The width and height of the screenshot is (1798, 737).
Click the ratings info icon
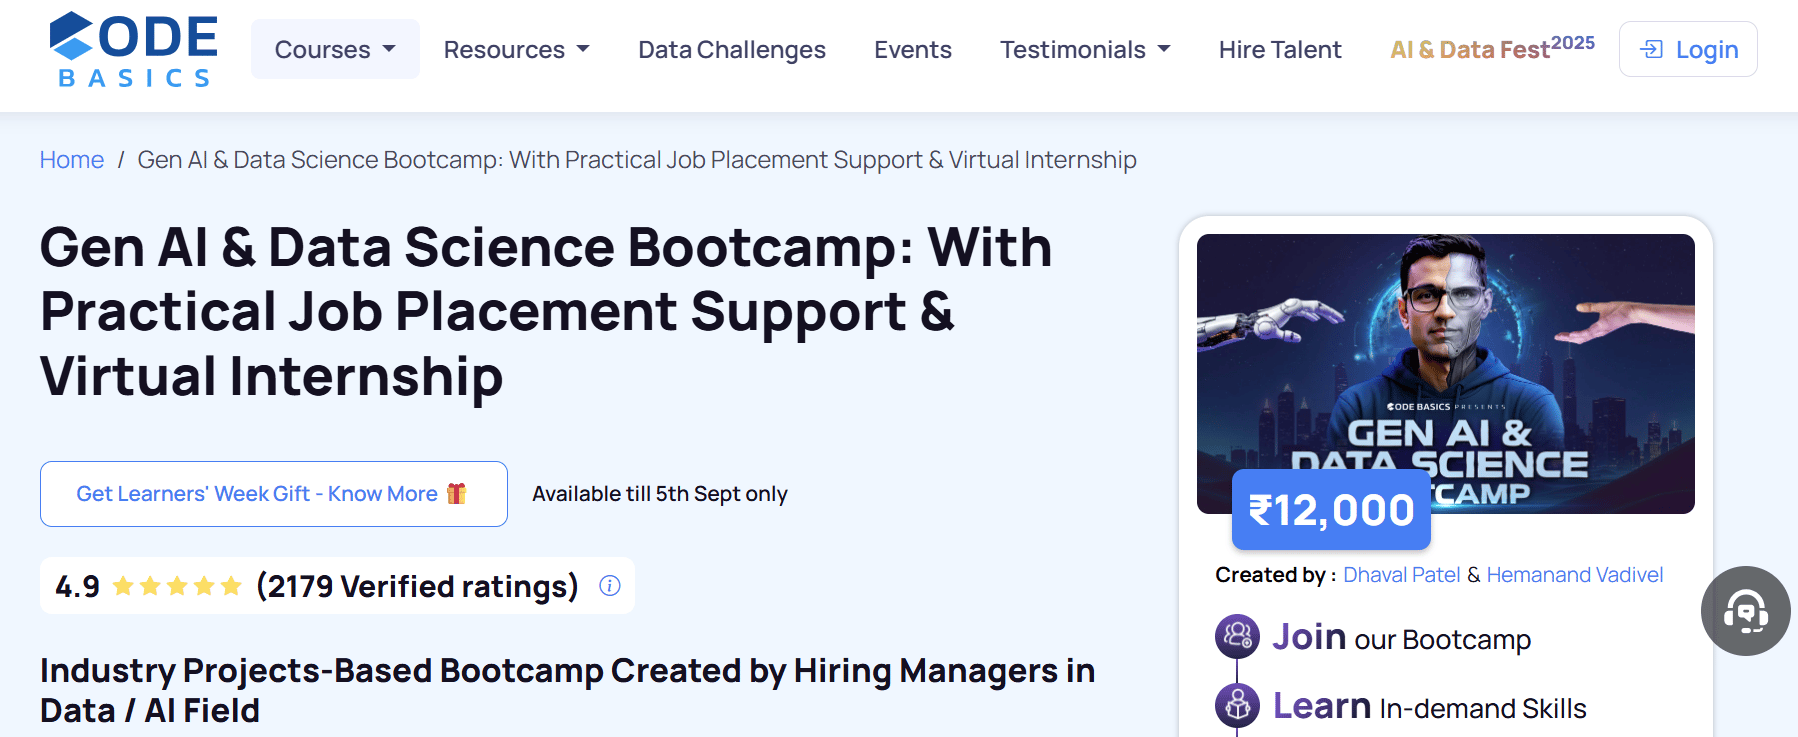pyautogui.click(x=610, y=586)
